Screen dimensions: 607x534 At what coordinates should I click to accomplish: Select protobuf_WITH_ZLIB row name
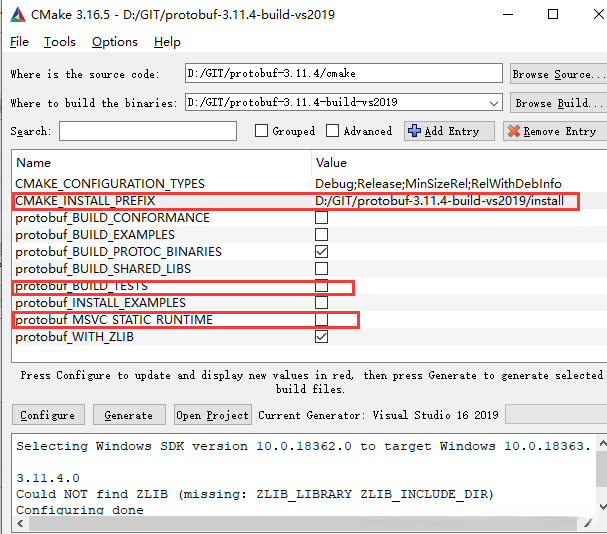click(x=74, y=337)
